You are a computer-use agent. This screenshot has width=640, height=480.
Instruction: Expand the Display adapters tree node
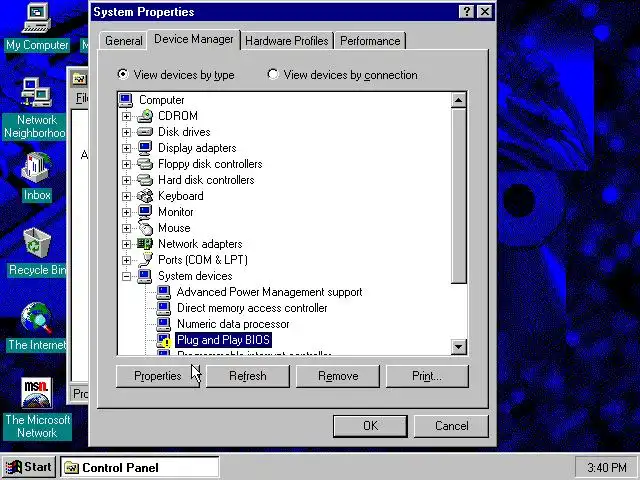click(x=127, y=148)
